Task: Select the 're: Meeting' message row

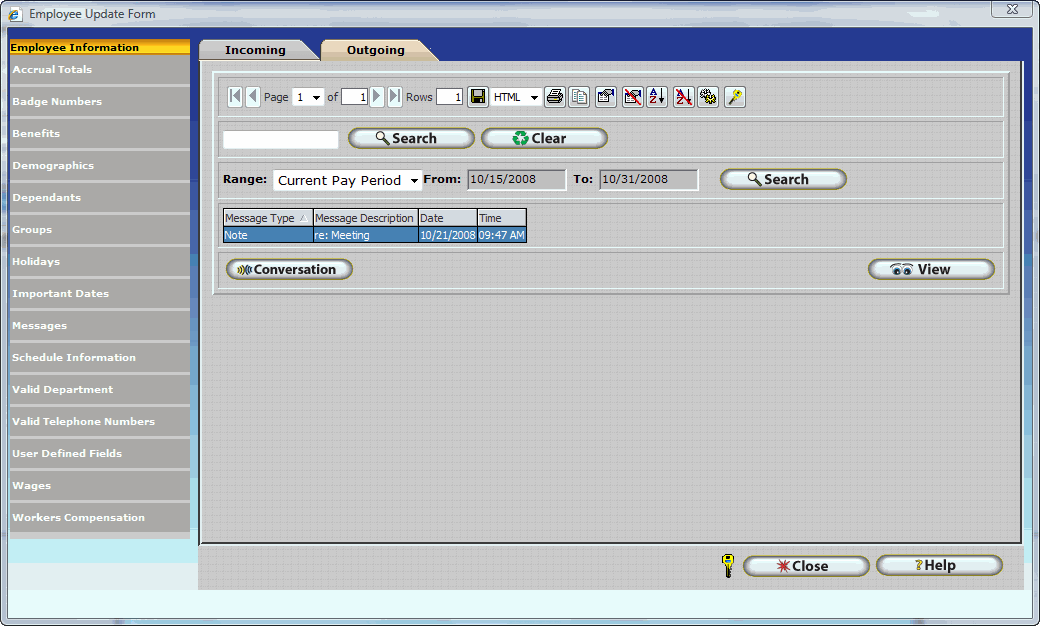Action: pos(365,235)
